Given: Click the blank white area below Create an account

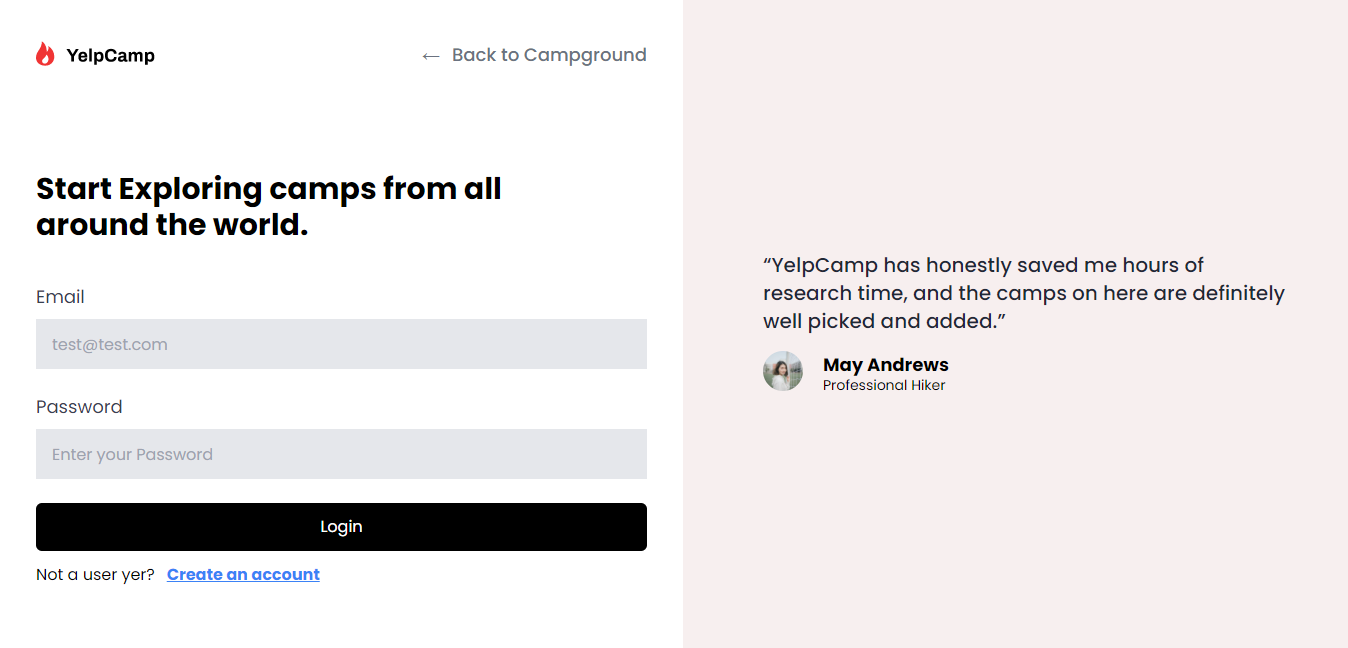Looking at the screenshot, I should click(341, 617).
